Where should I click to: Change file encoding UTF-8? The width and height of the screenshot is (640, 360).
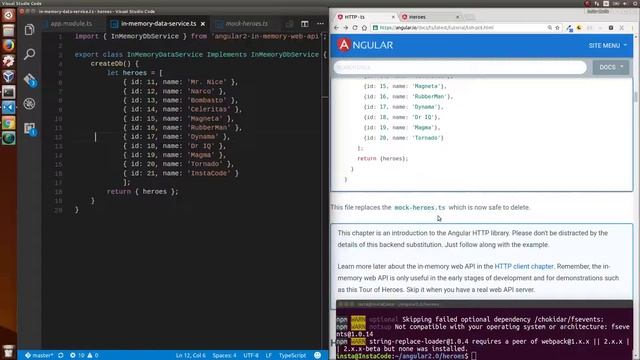pyautogui.click(x=251, y=356)
